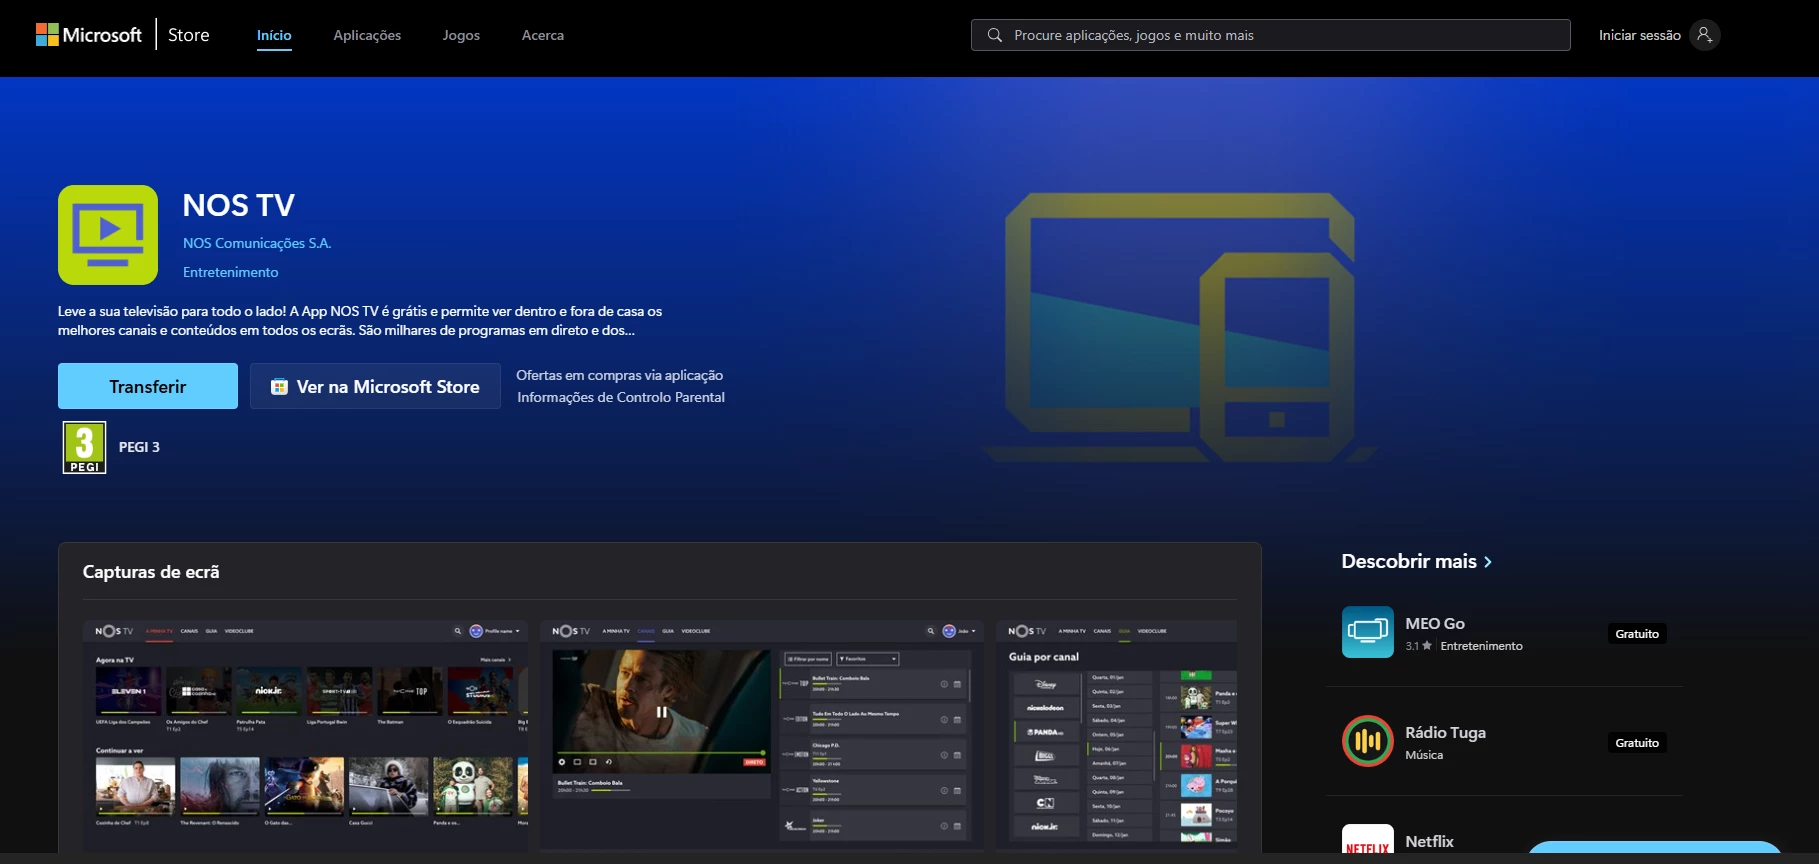The height and width of the screenshot is (864, 1819).
Task: Open NOS Comunicações S.A. publisher link
Action: (257, 243)
